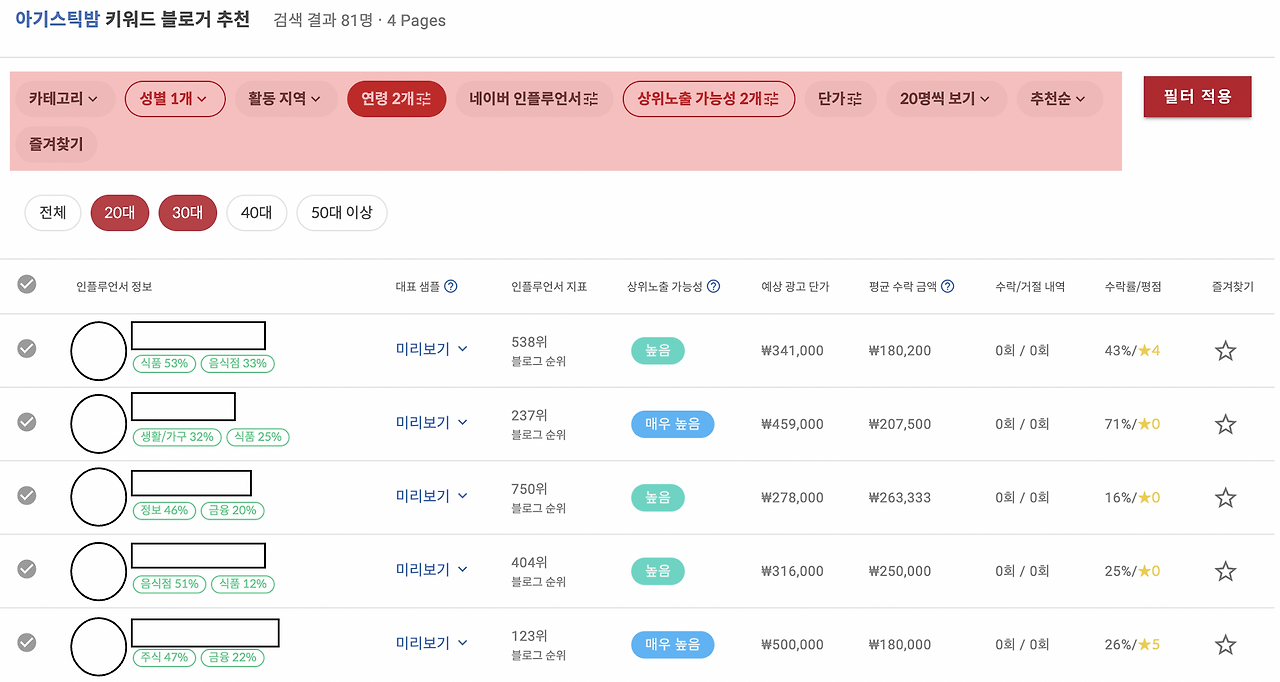Open the 상위노출 가능성 help icon
The height and width of the screenshot is (682, 1280).
pos(713,286)
